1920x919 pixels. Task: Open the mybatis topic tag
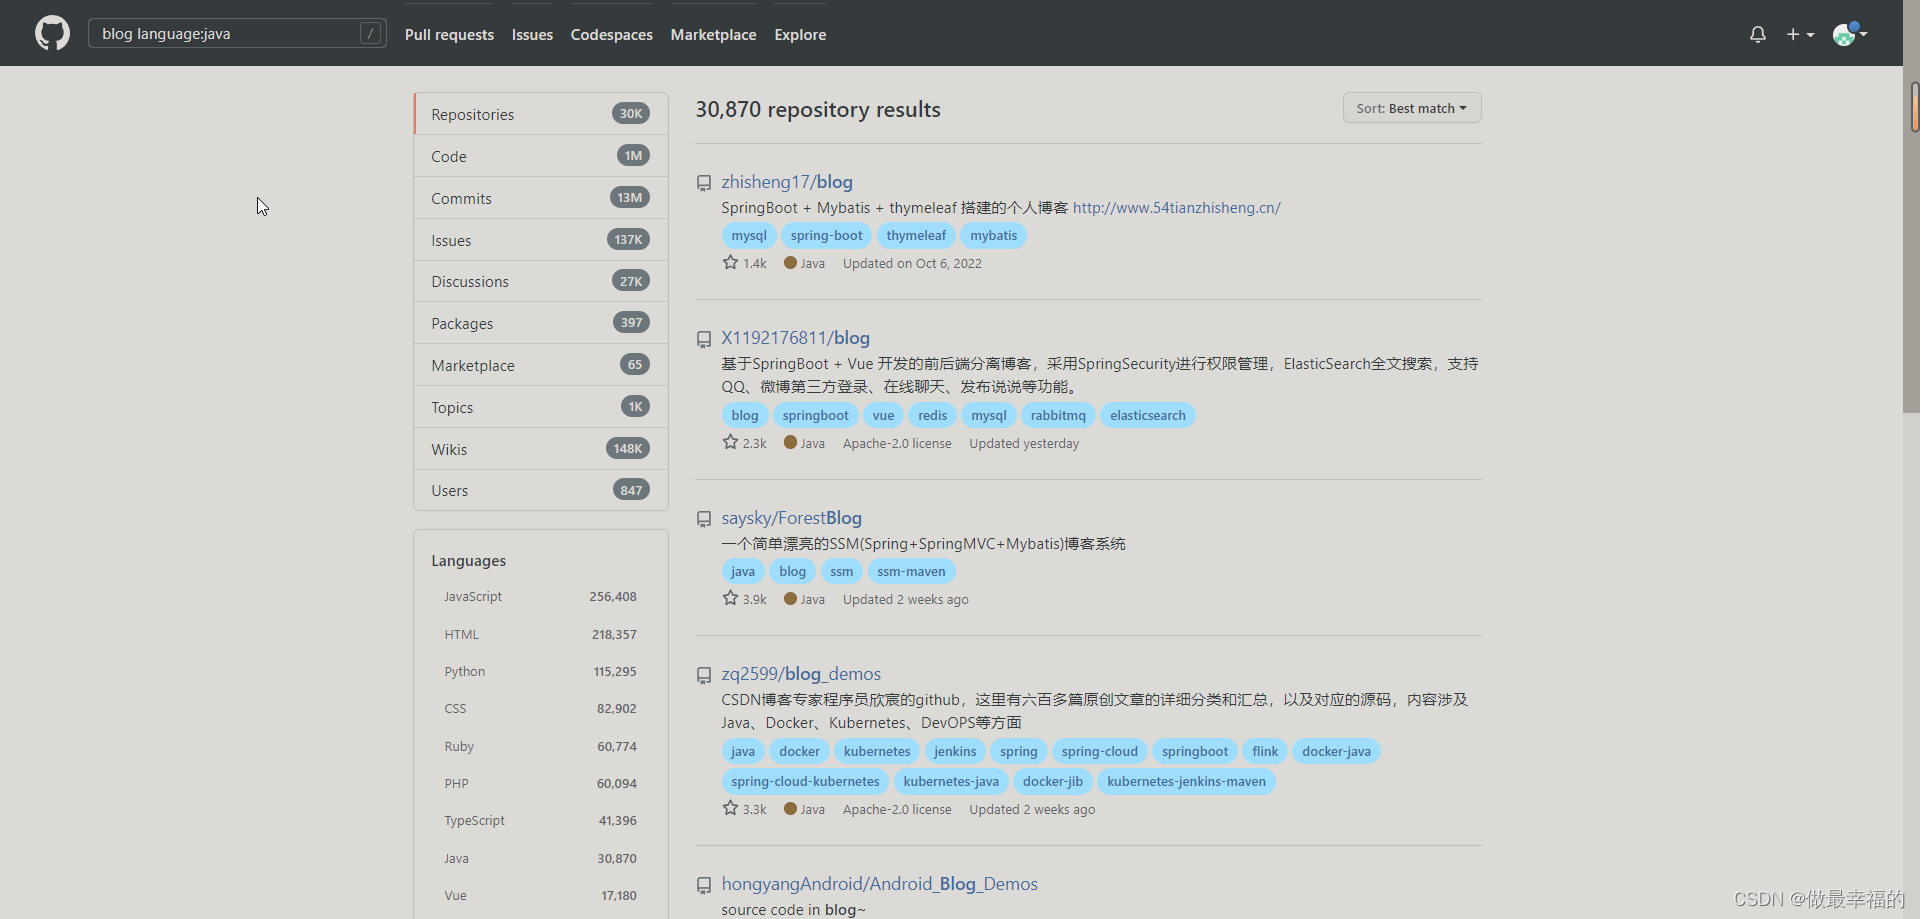[993, 236]
